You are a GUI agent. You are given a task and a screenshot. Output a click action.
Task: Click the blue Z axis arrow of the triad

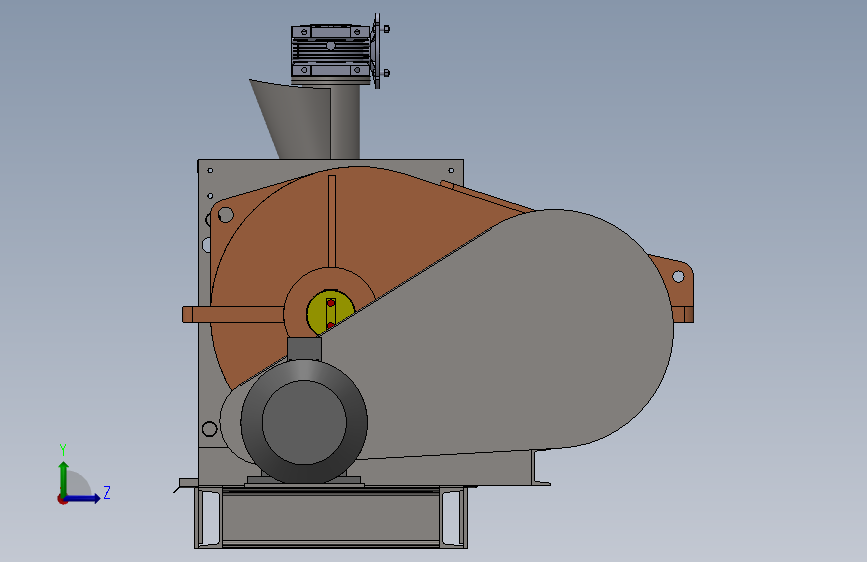84,498
